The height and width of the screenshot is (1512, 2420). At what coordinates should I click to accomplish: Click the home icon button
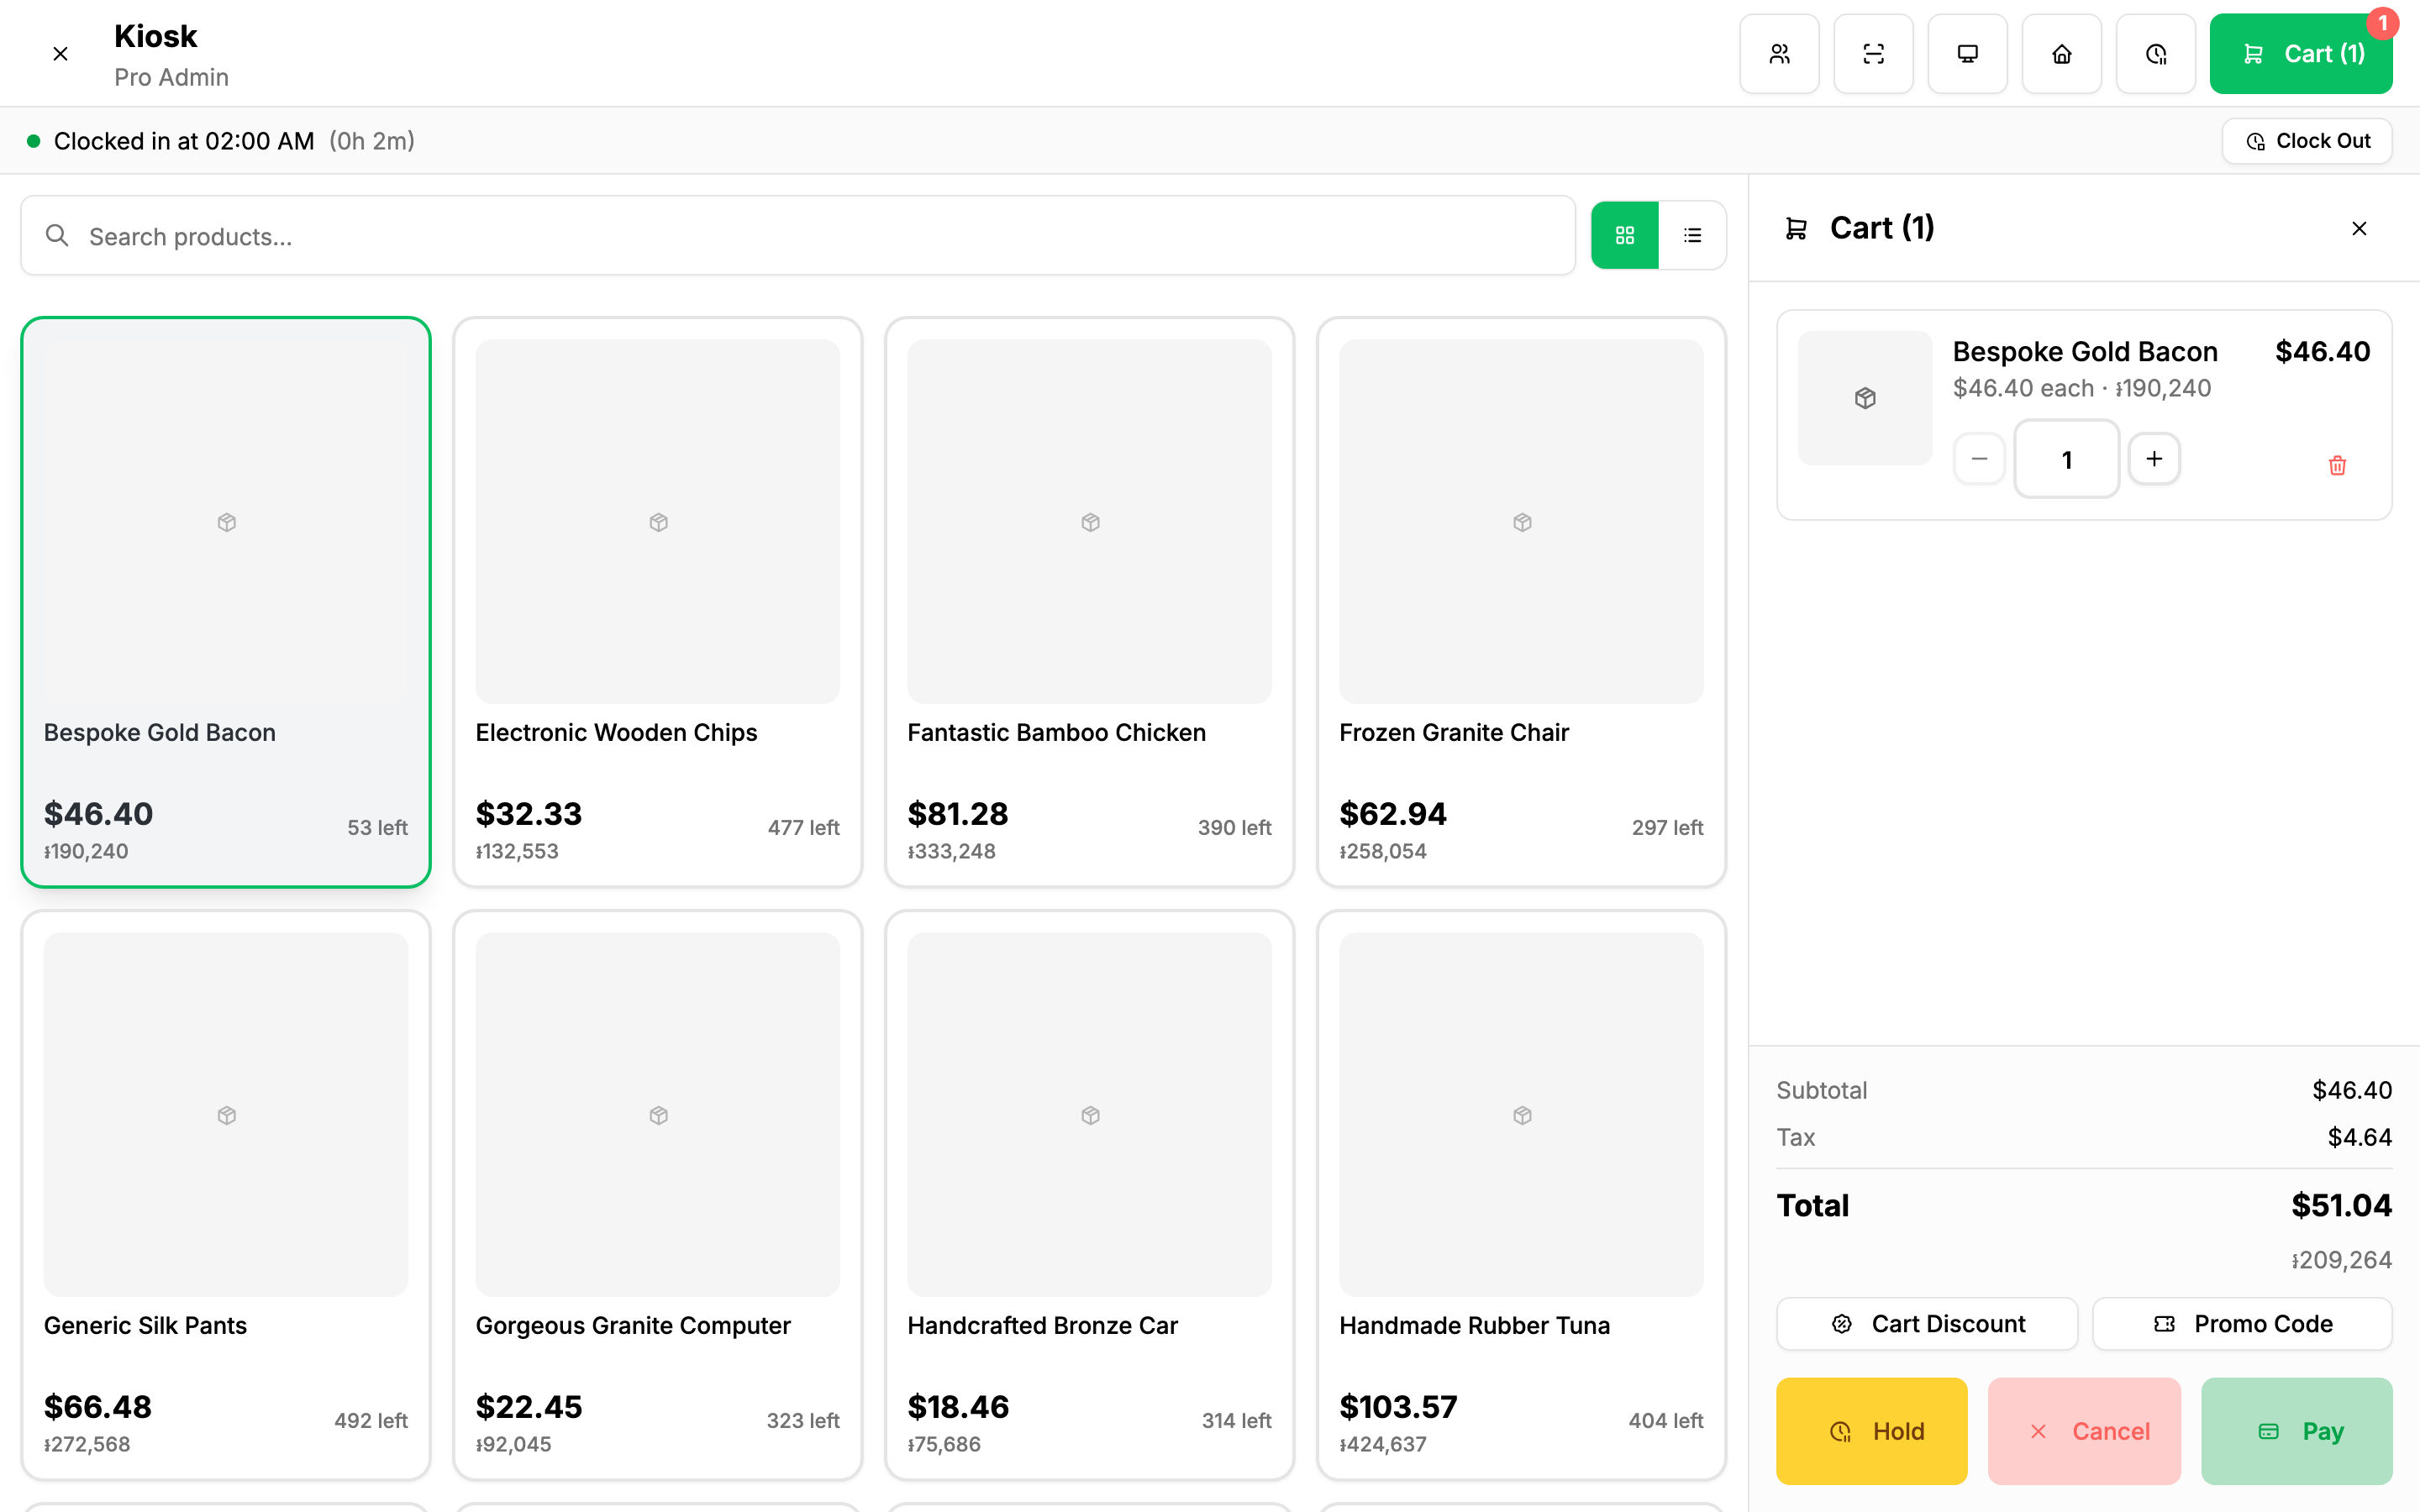tap(2061, 54)
